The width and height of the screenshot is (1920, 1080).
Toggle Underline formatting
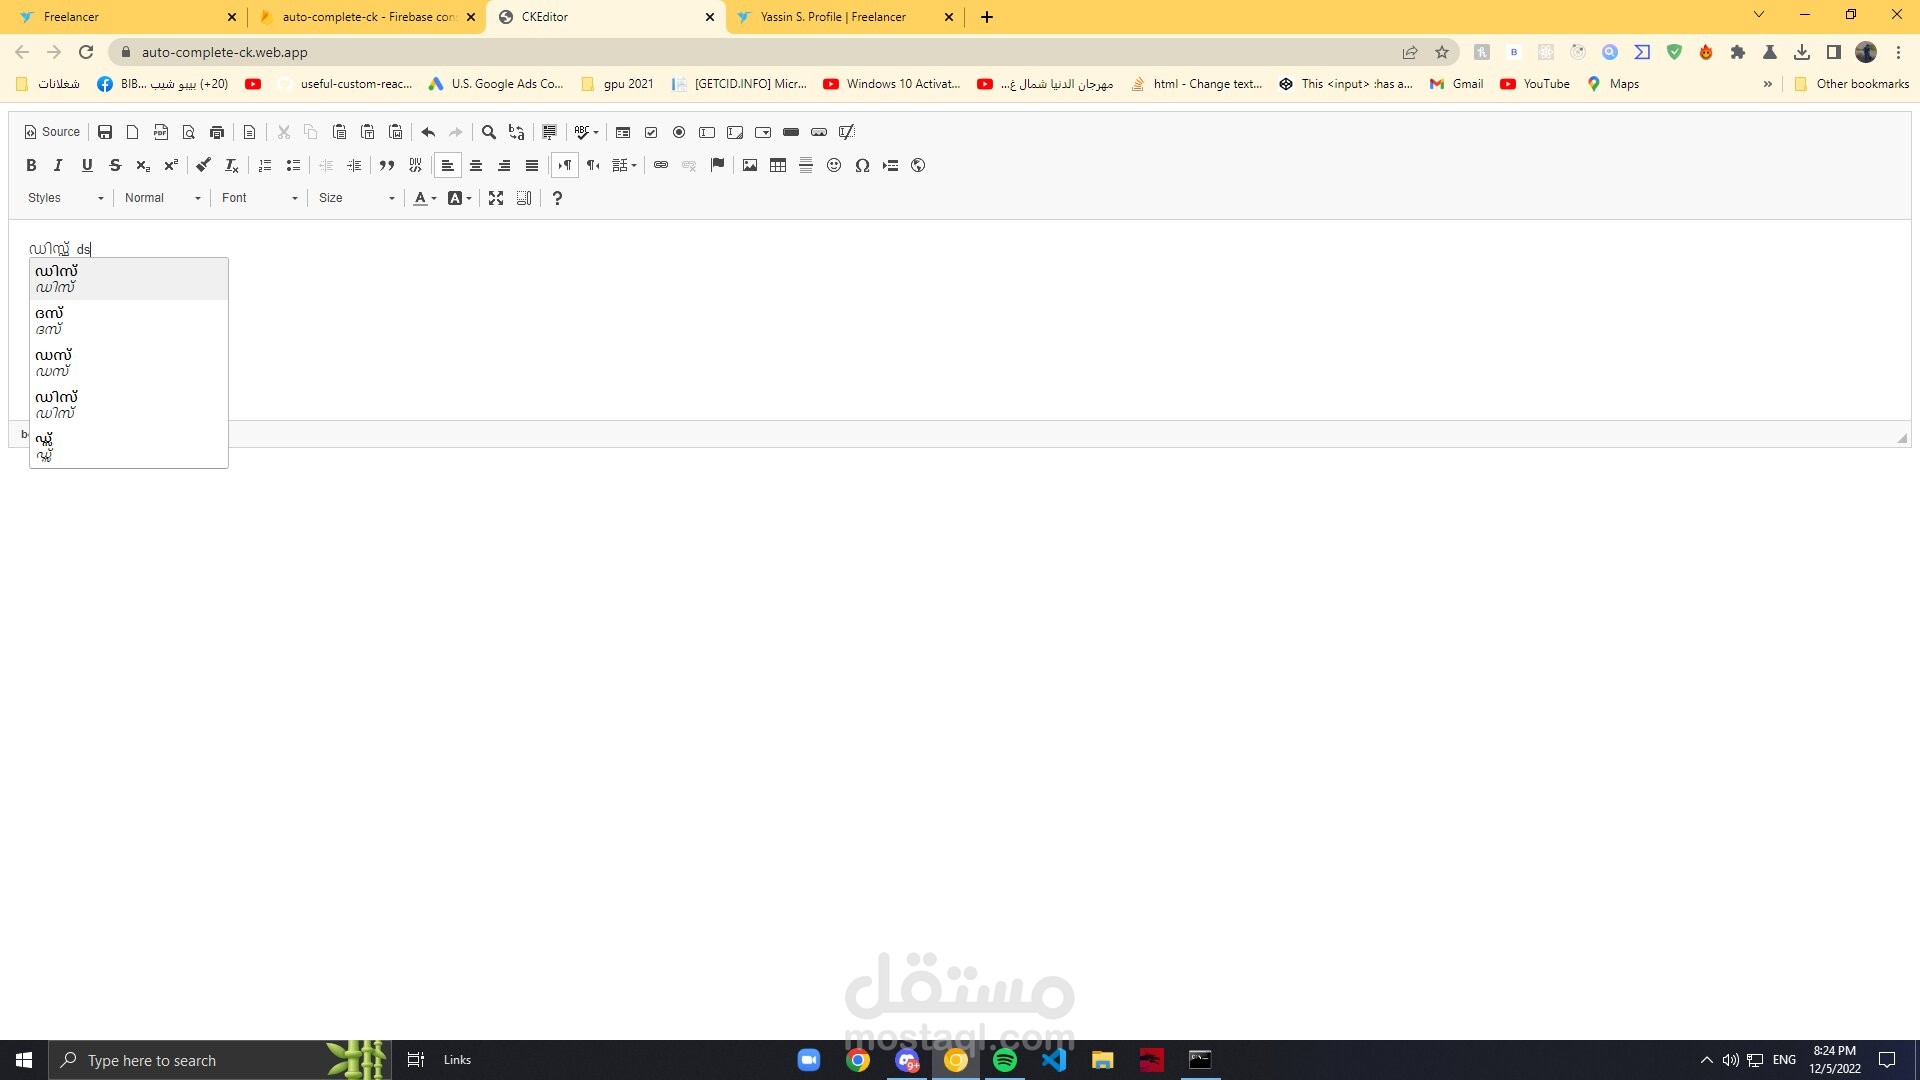coord(87,165)
